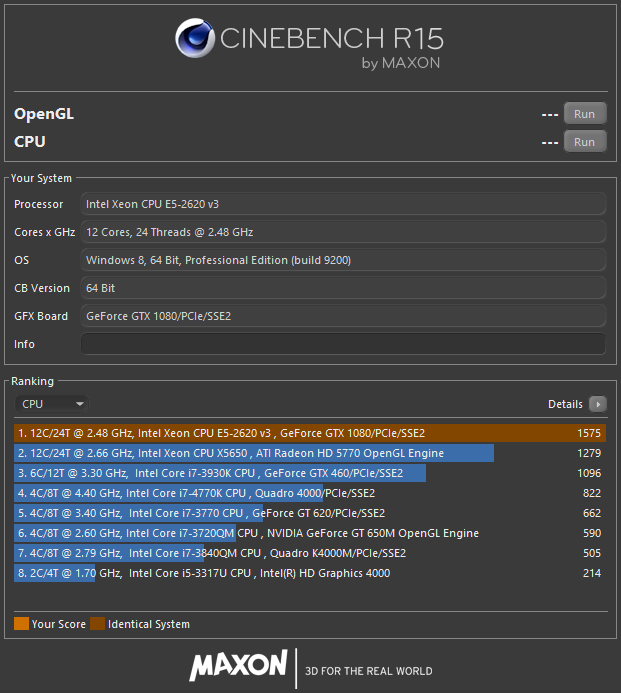Open the CPU ranking dropdown
Image resolution: width=621 pixels, height=693 pixels.
click(52, 404)
